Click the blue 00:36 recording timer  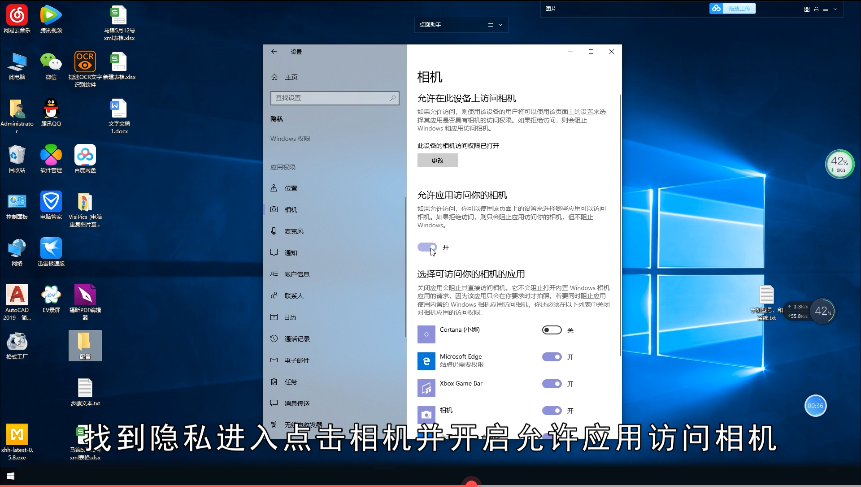815,406
